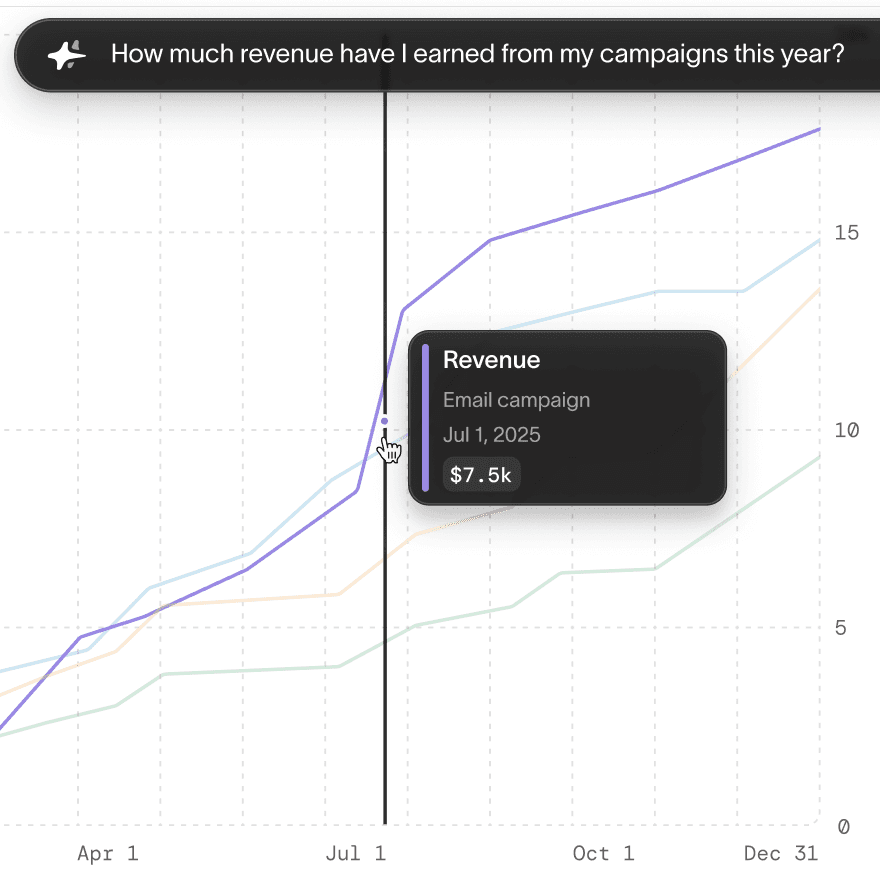
Task: Click the 15 gridline marker on y-axis
Action: pyautogui.click(x=846, y=232)
